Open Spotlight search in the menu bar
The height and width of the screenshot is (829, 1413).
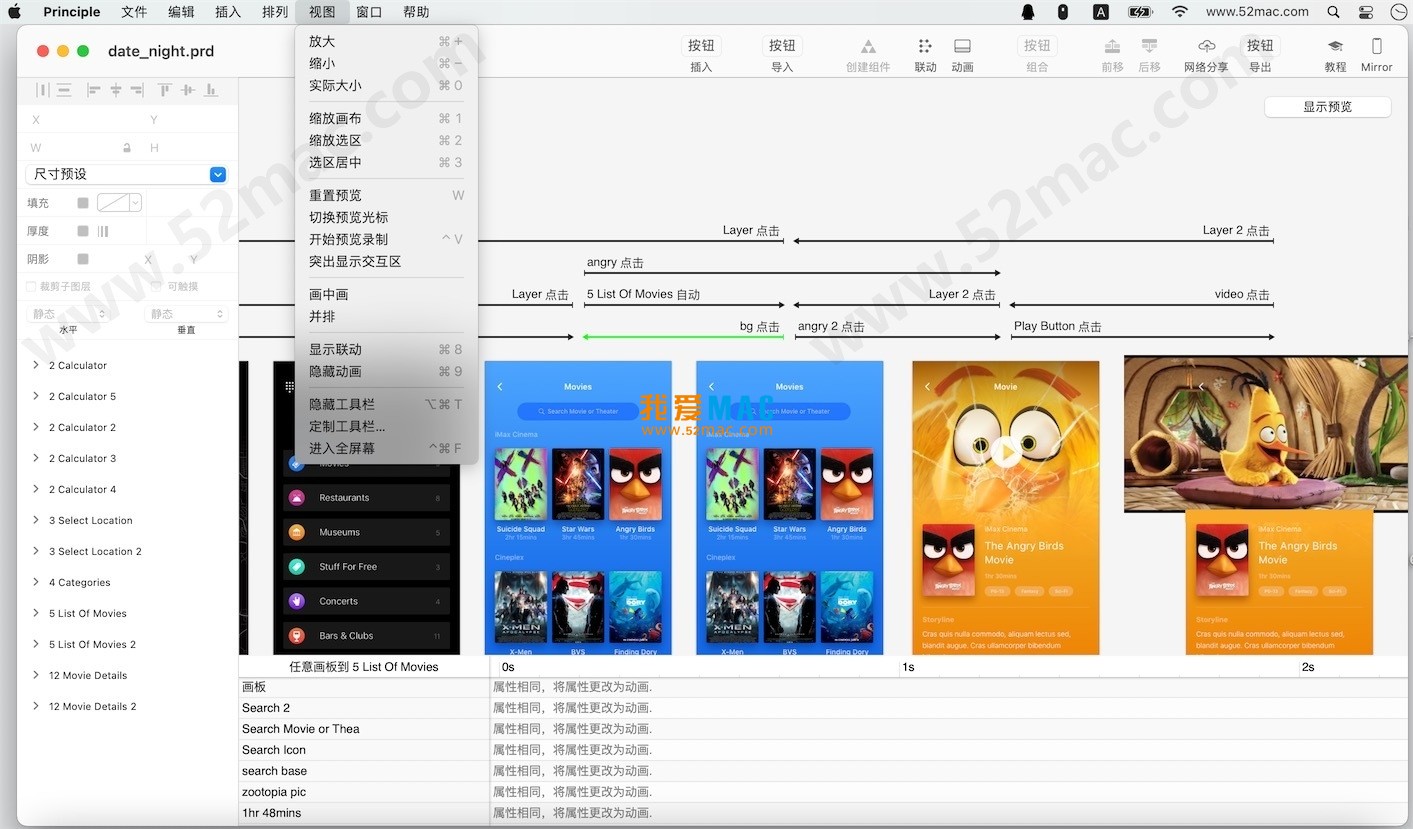pos(1333,12)
